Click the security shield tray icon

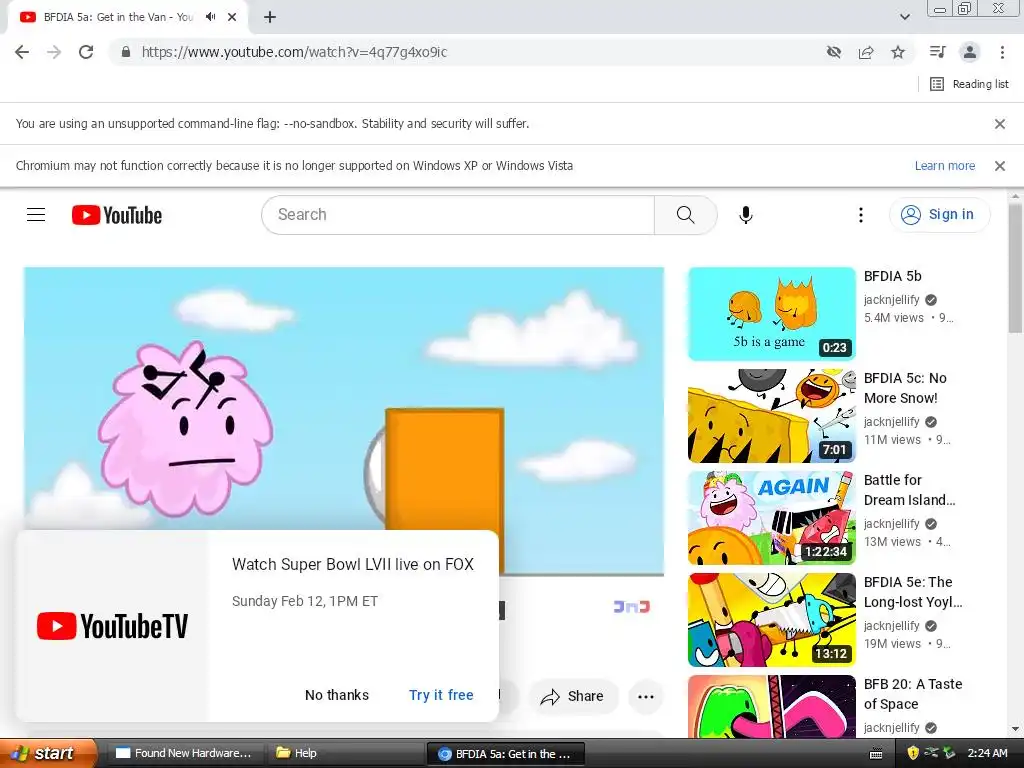pos(913,753)
